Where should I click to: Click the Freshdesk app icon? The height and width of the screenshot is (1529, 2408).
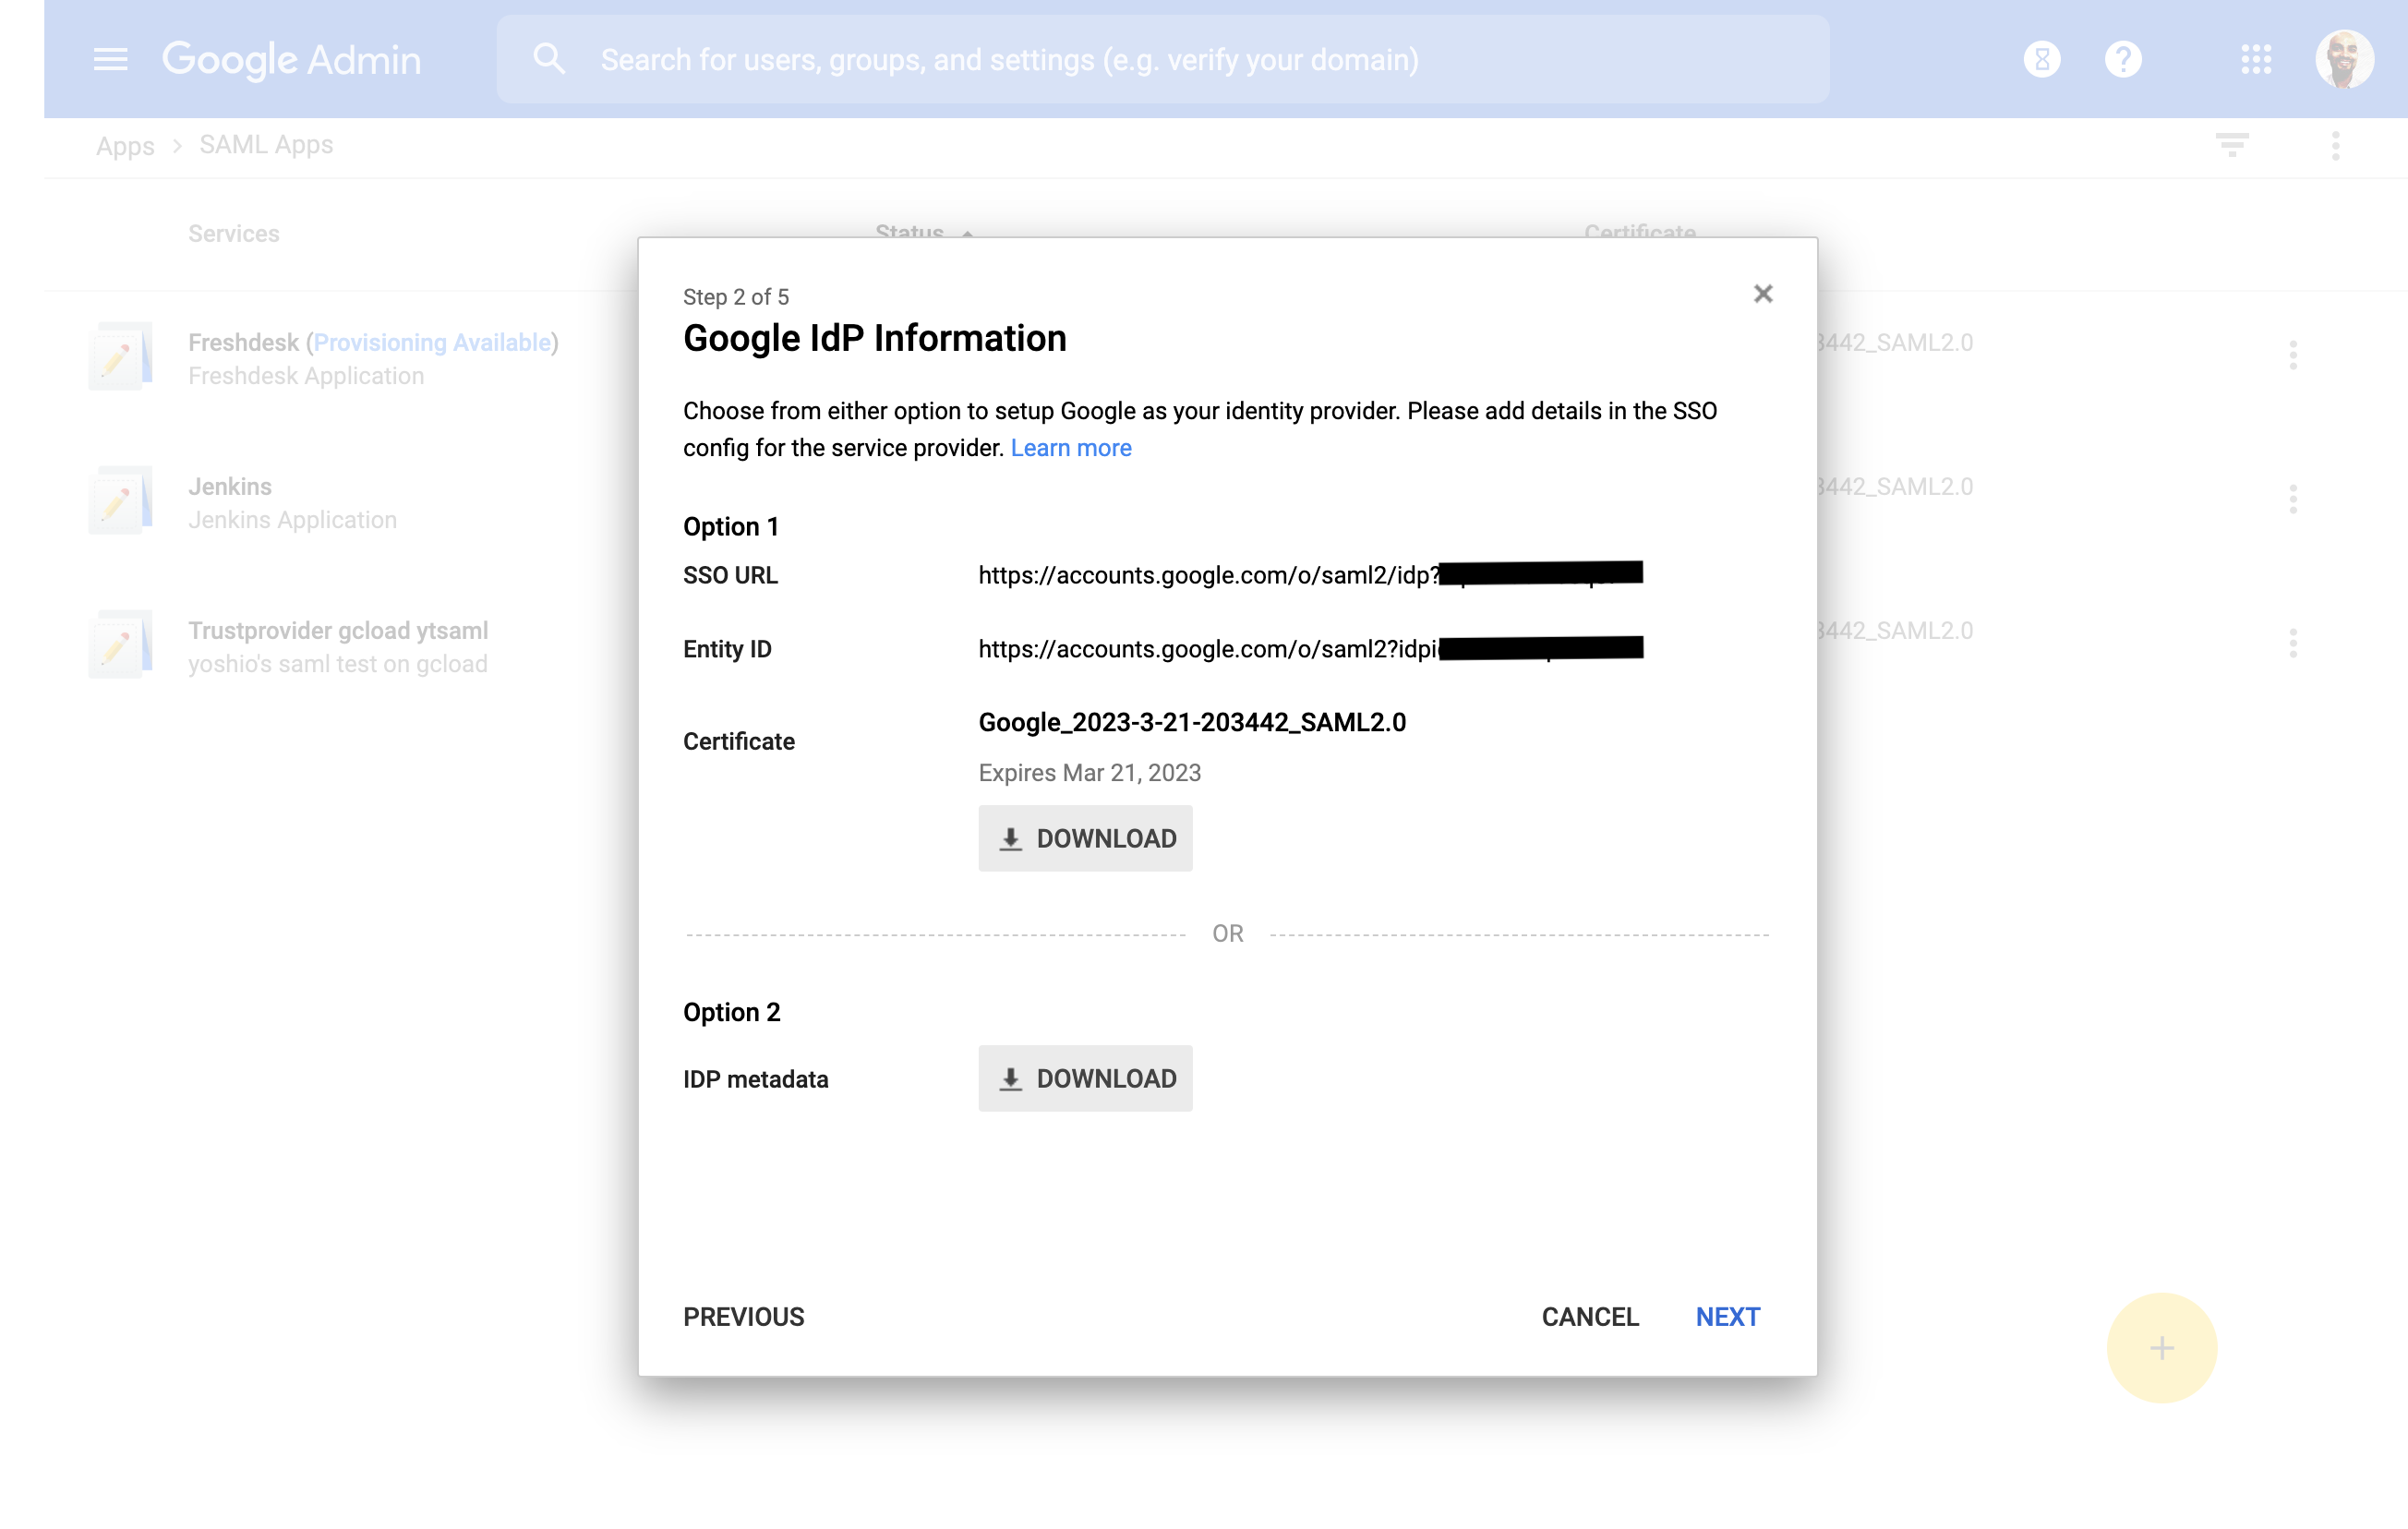click(x=120, y=355)
